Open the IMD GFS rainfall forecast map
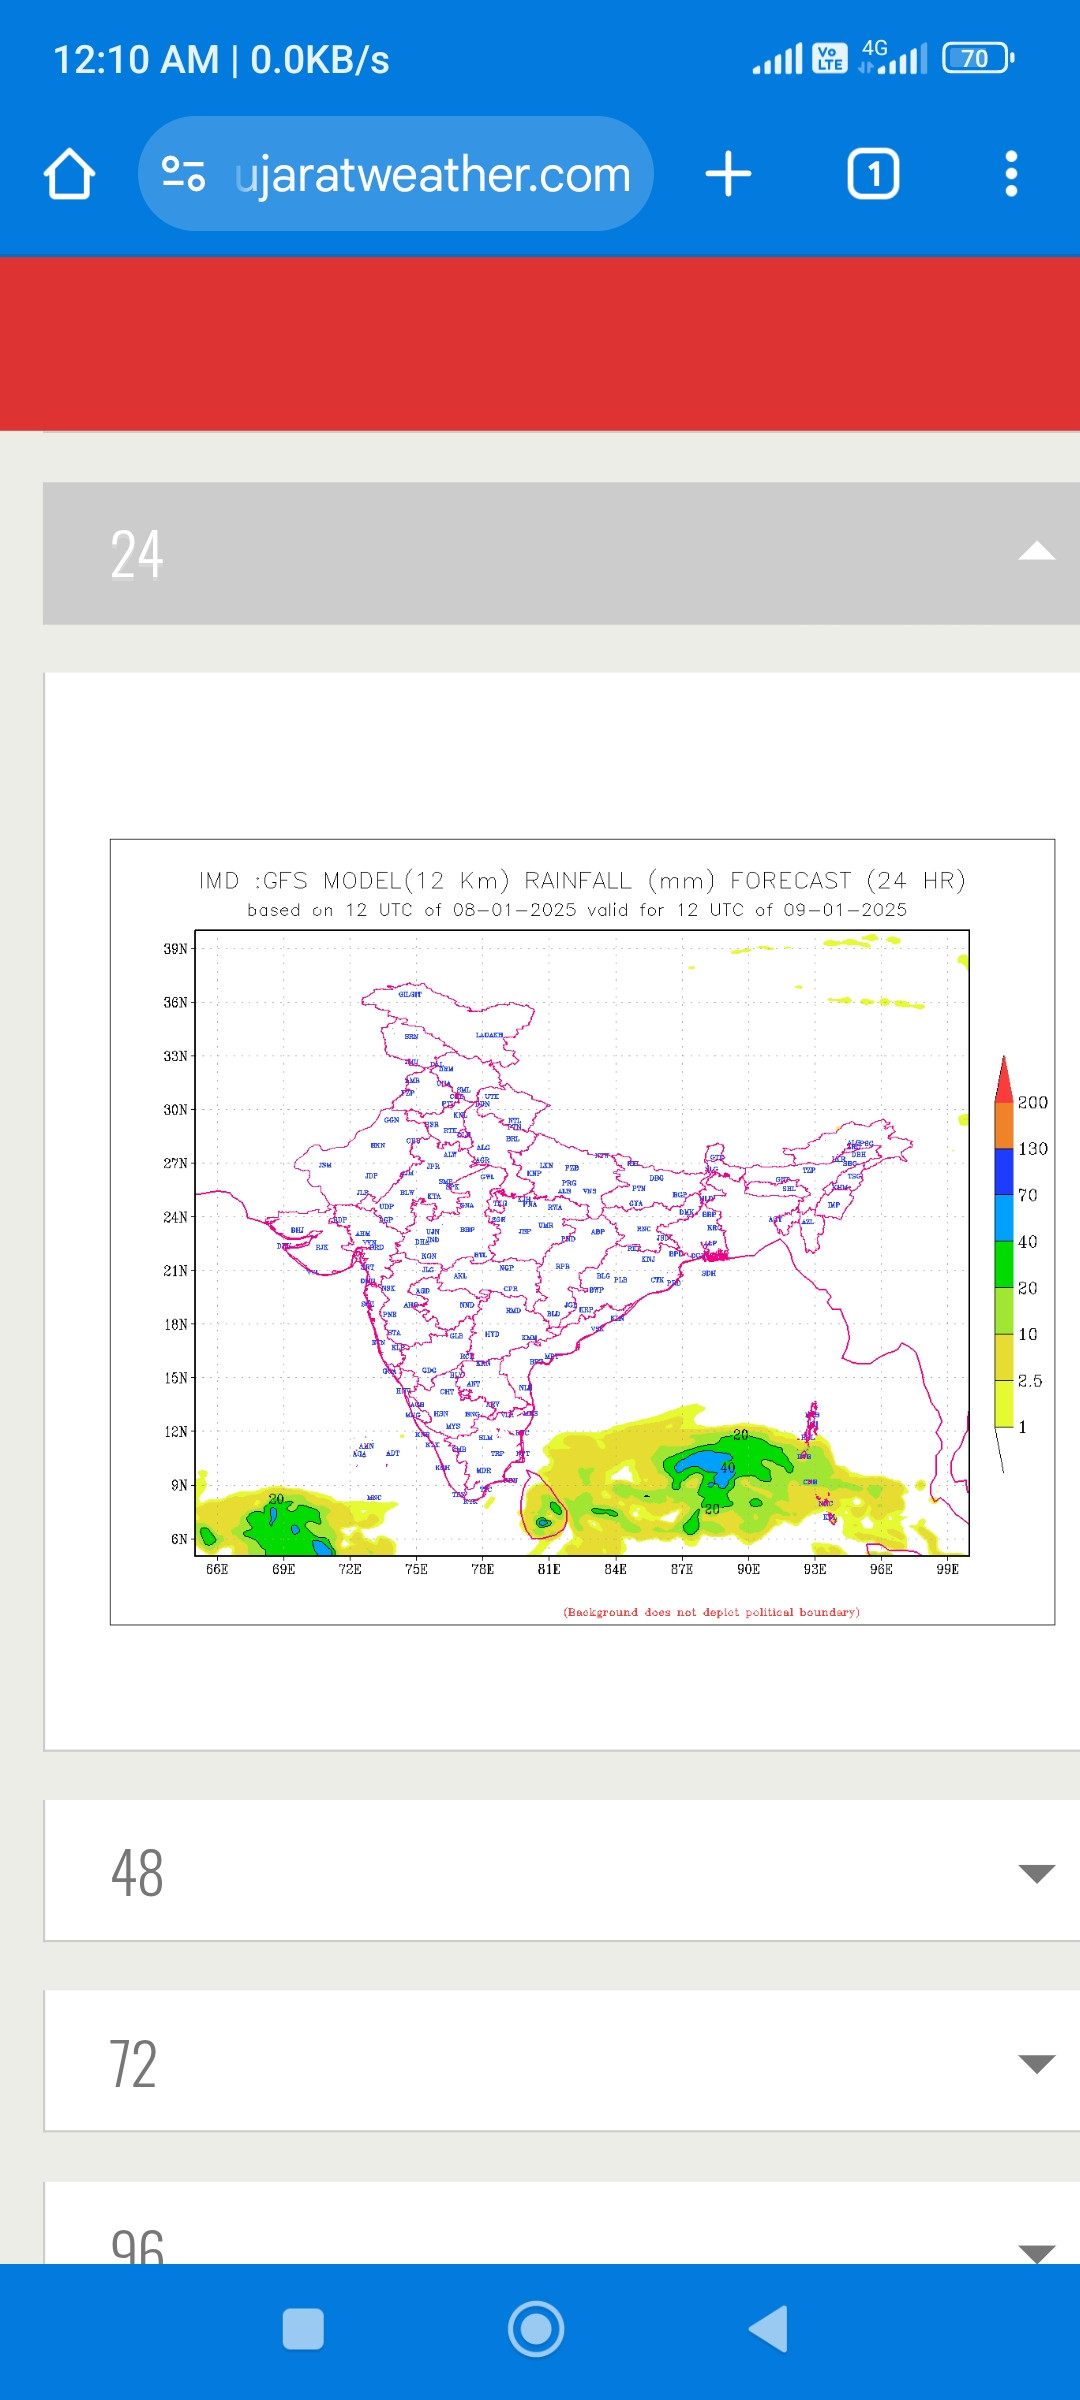 (582, 1240)
